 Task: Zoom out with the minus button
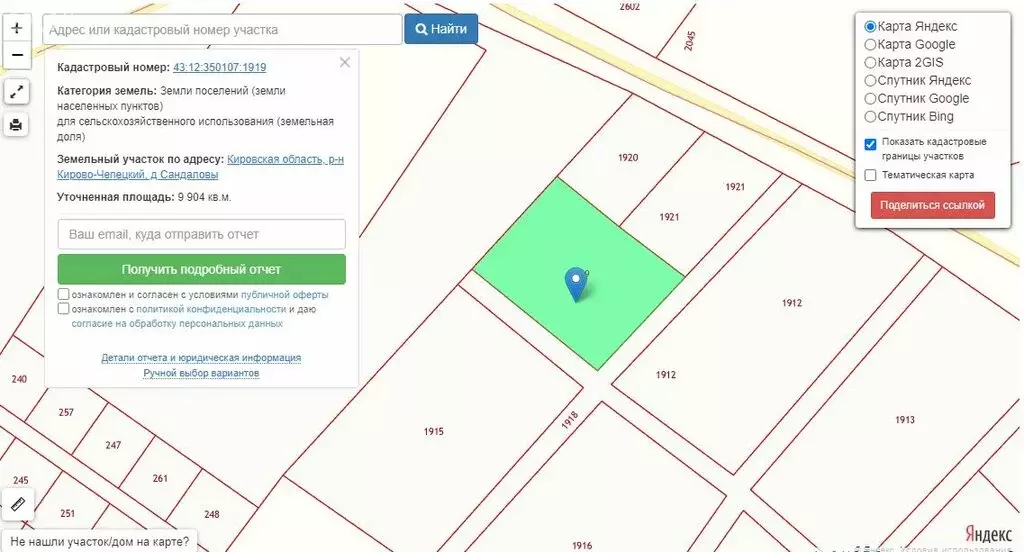tap(16, 55)
